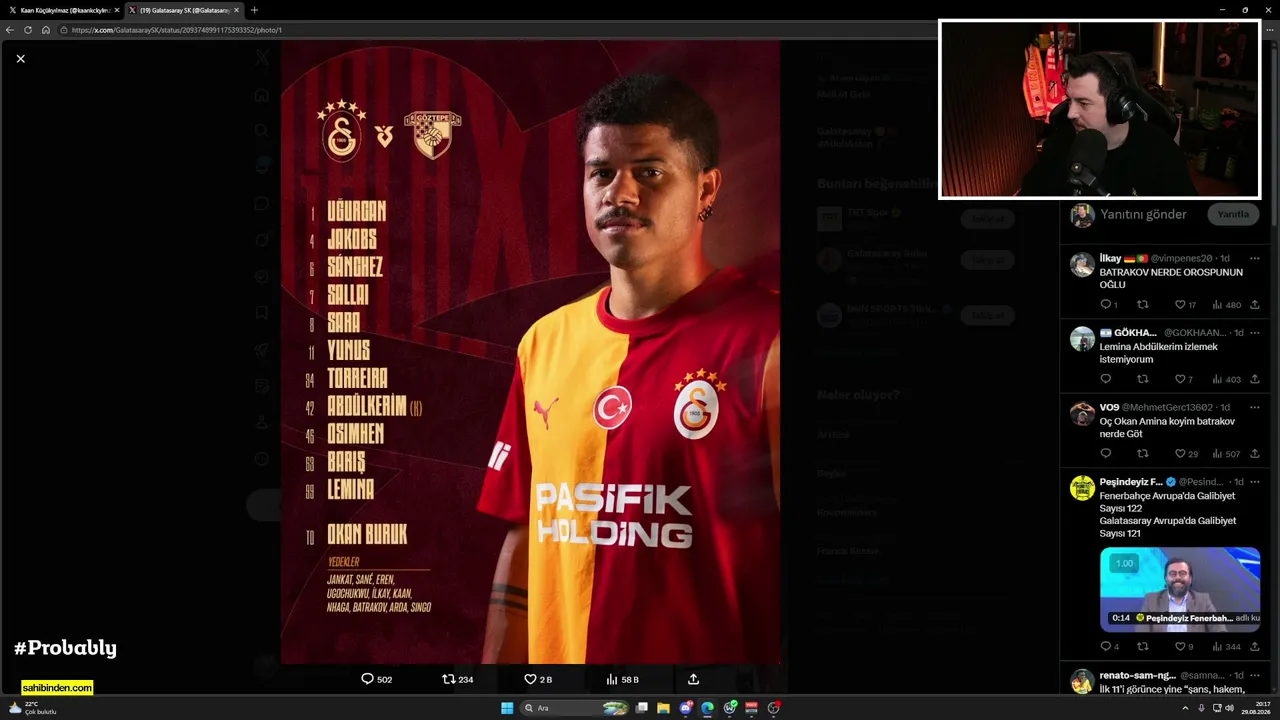Share the Peşindeyiz F... post
Image resolution: width=1280 pixels, height=720 pixels.
pyautogui.click(x=1254, y=647)
